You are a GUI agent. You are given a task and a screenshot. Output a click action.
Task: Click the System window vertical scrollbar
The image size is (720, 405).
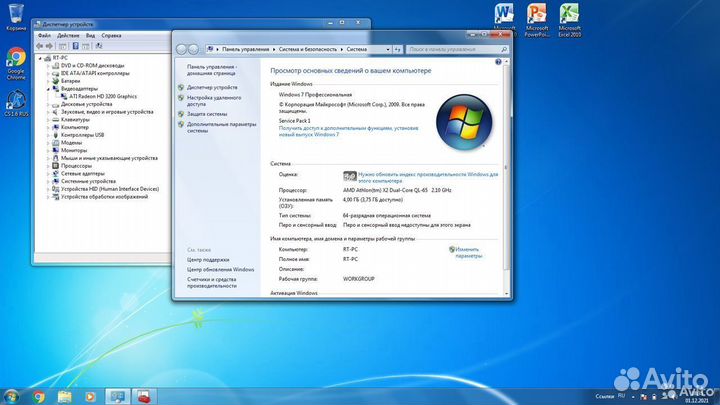tap(506, 168)
